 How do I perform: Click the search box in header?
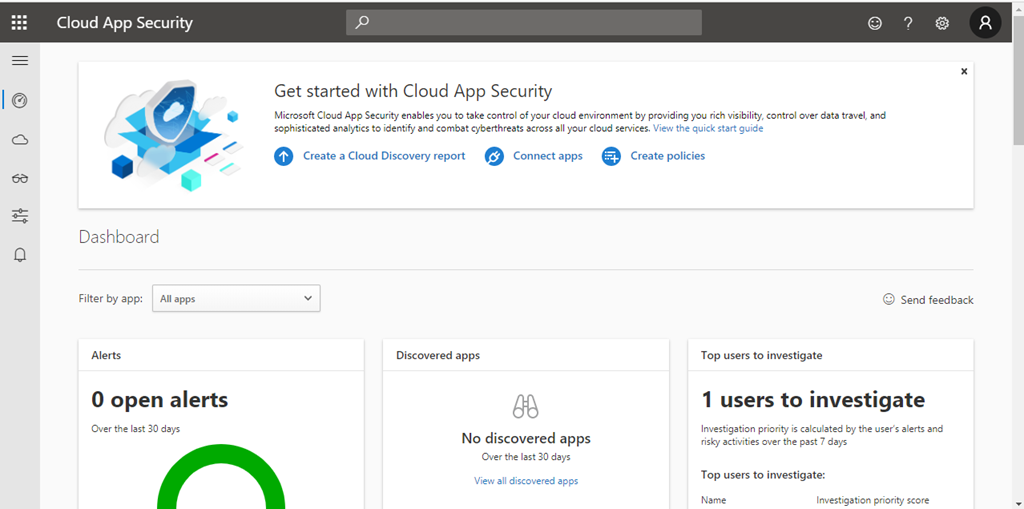point(524,22)
